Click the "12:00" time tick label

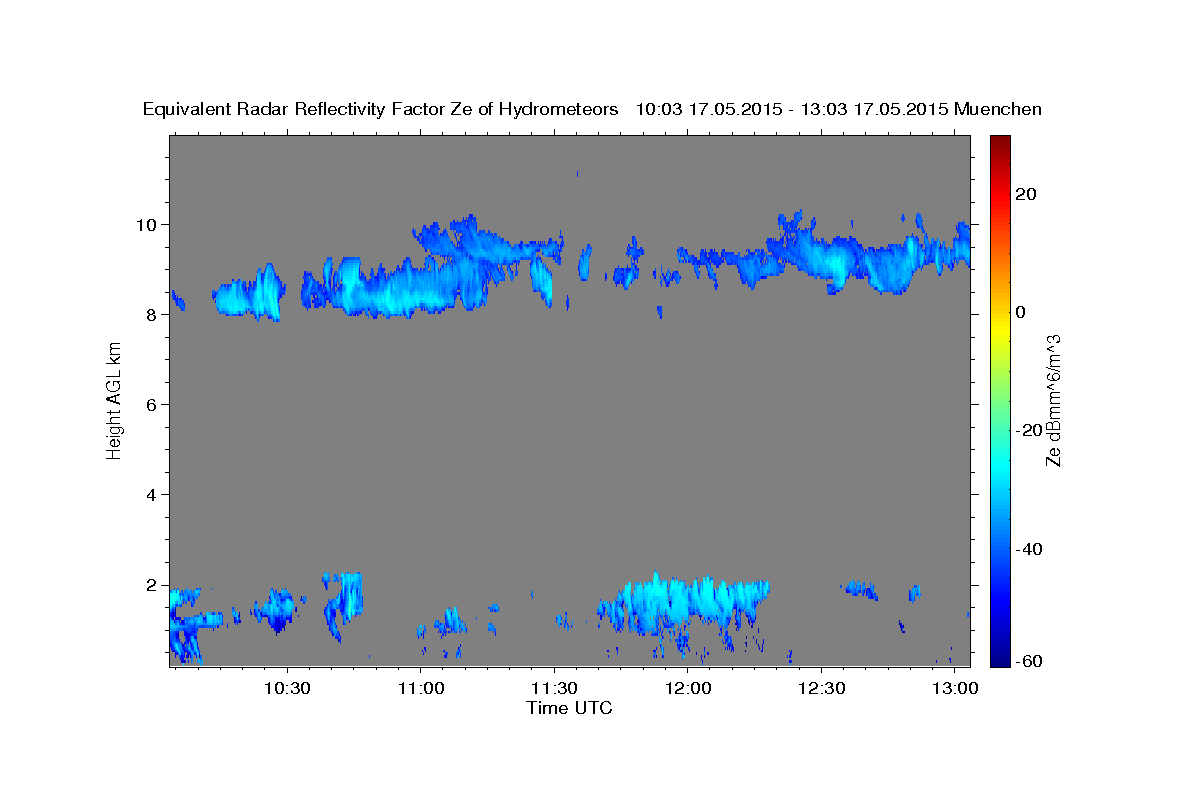click(x=688, y=689)
